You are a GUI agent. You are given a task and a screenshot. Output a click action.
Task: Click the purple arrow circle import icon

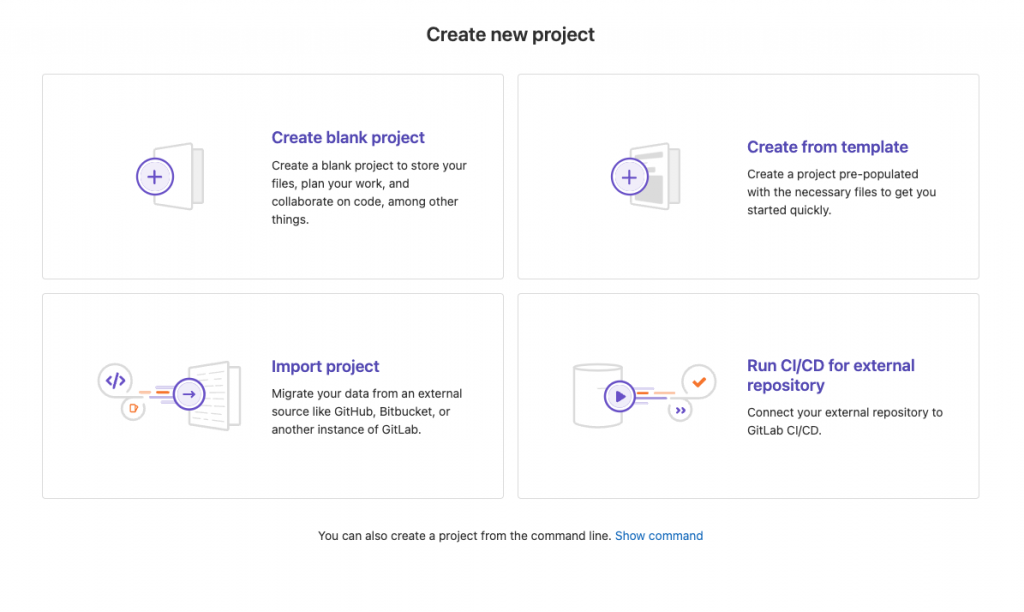(188, 395)
